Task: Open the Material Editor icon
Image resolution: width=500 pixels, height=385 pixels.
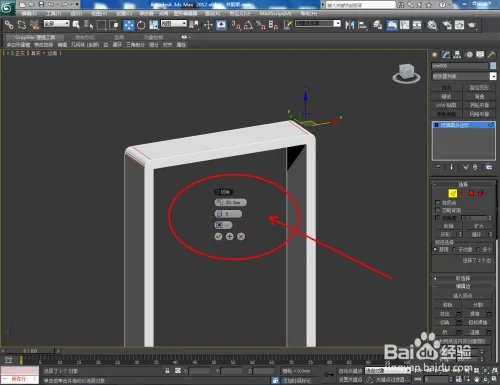Action: click(432, 25)
